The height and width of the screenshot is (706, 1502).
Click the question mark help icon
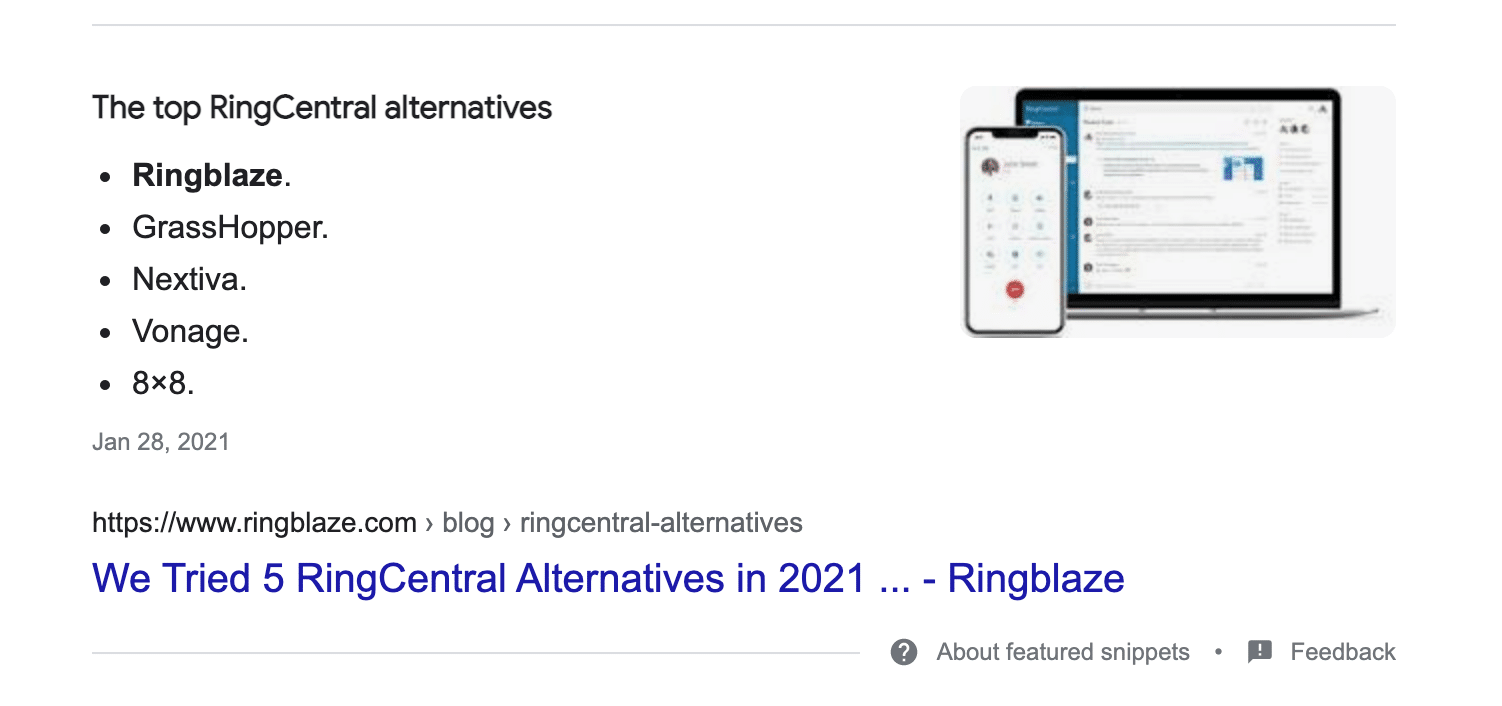(x=904, y=653)
